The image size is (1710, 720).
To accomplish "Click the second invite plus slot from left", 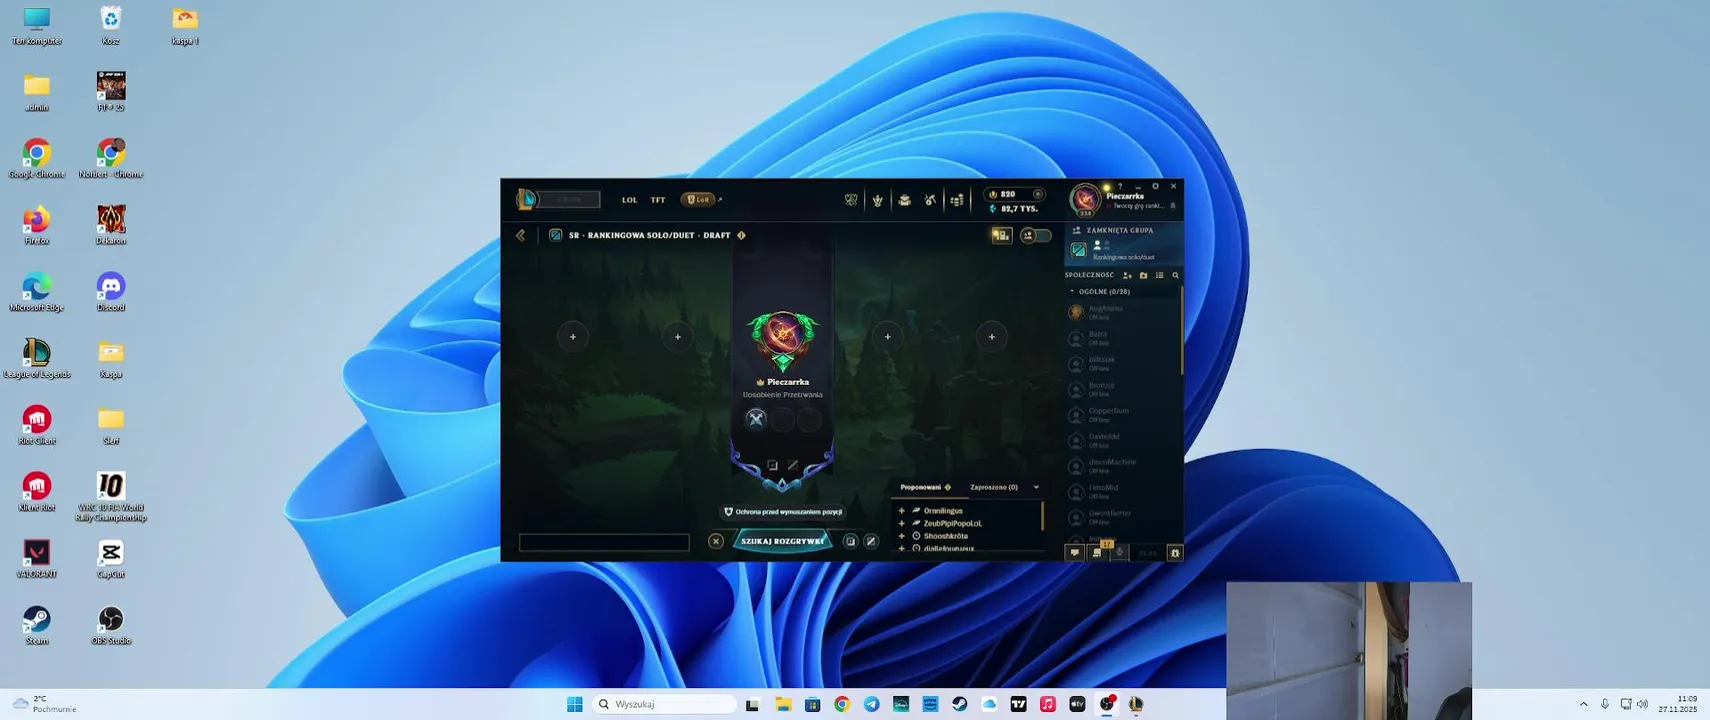I will 678,337.
